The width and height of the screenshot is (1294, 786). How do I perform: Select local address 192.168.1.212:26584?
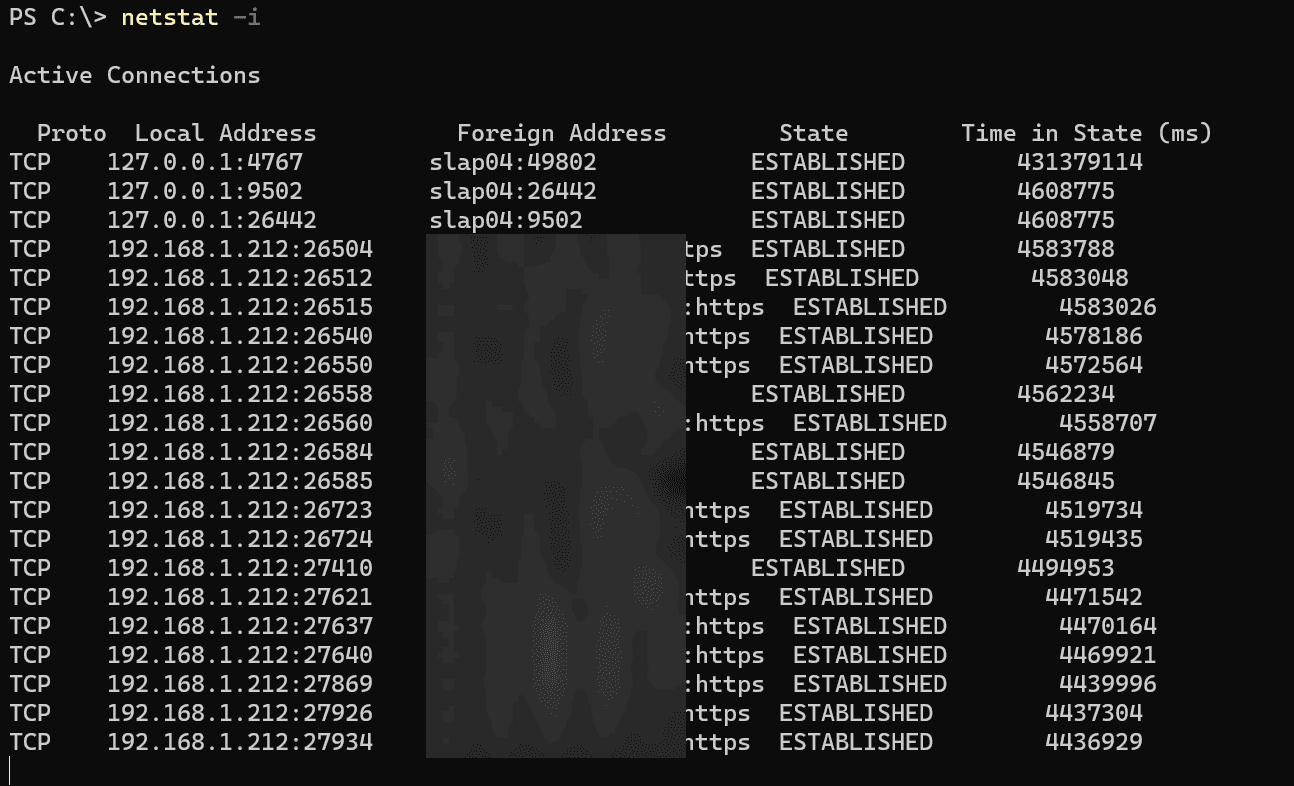[240, 452]
